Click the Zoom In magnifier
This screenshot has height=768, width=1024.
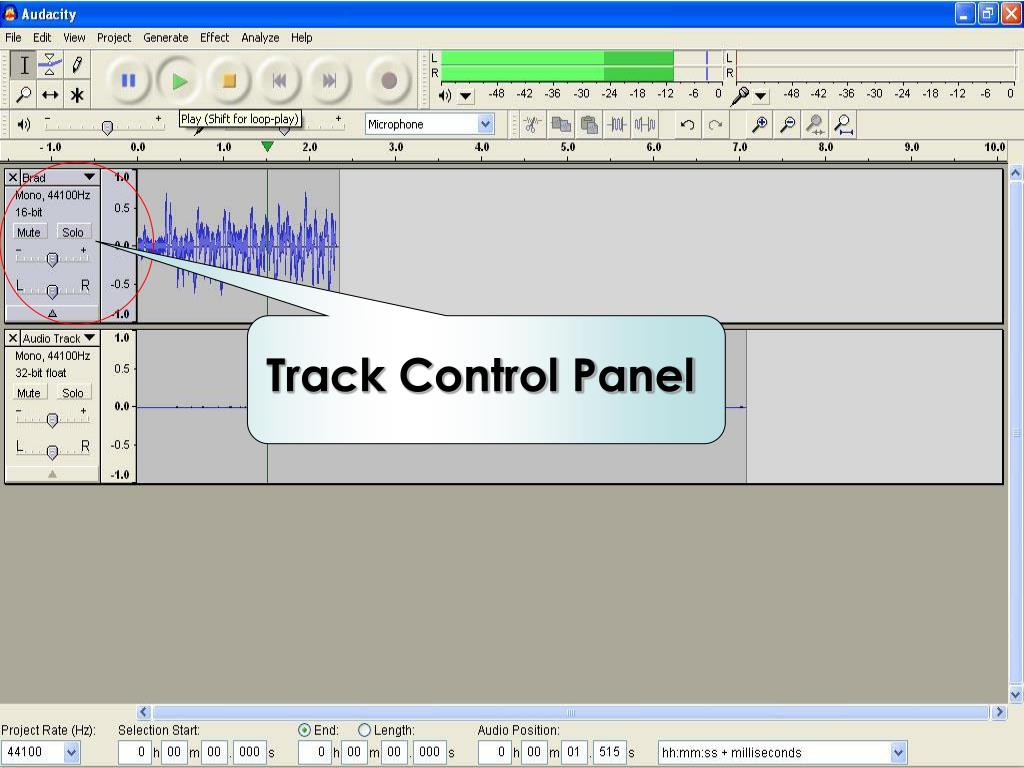tap(760, 124)
